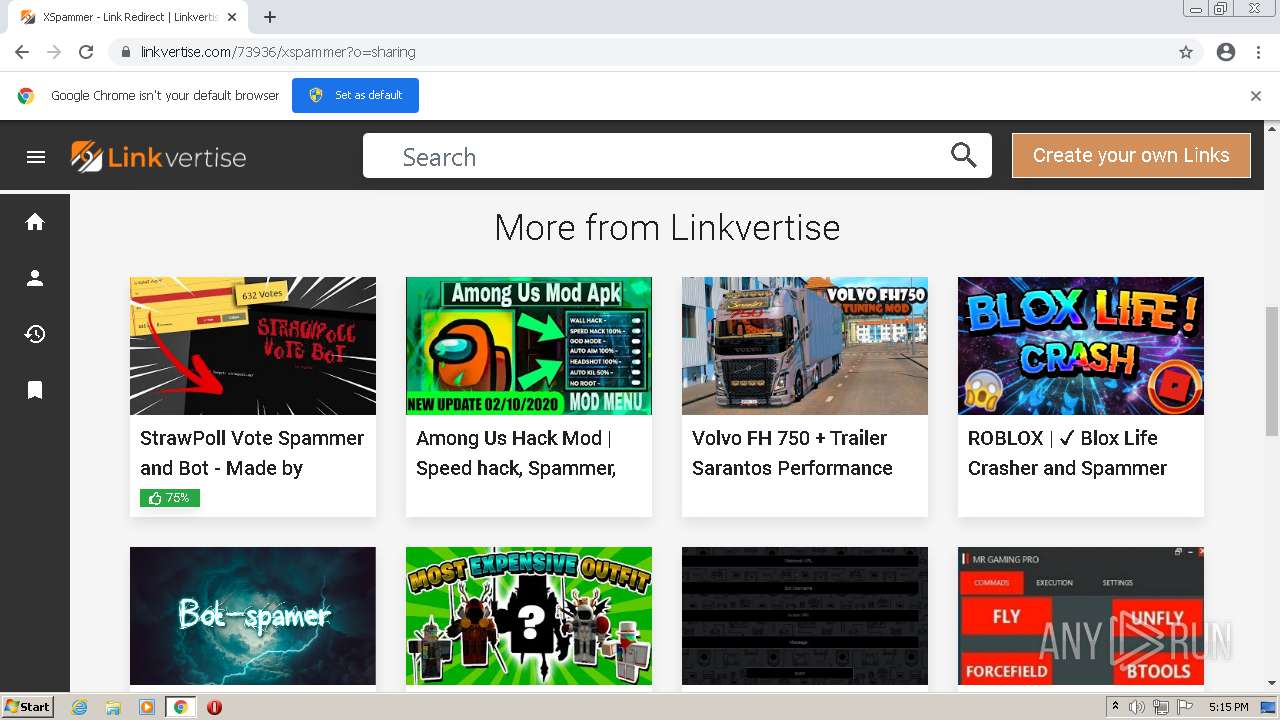1280x720 pixels.
Task: Go back in Chrome
Action: click(x=22, y=52)
